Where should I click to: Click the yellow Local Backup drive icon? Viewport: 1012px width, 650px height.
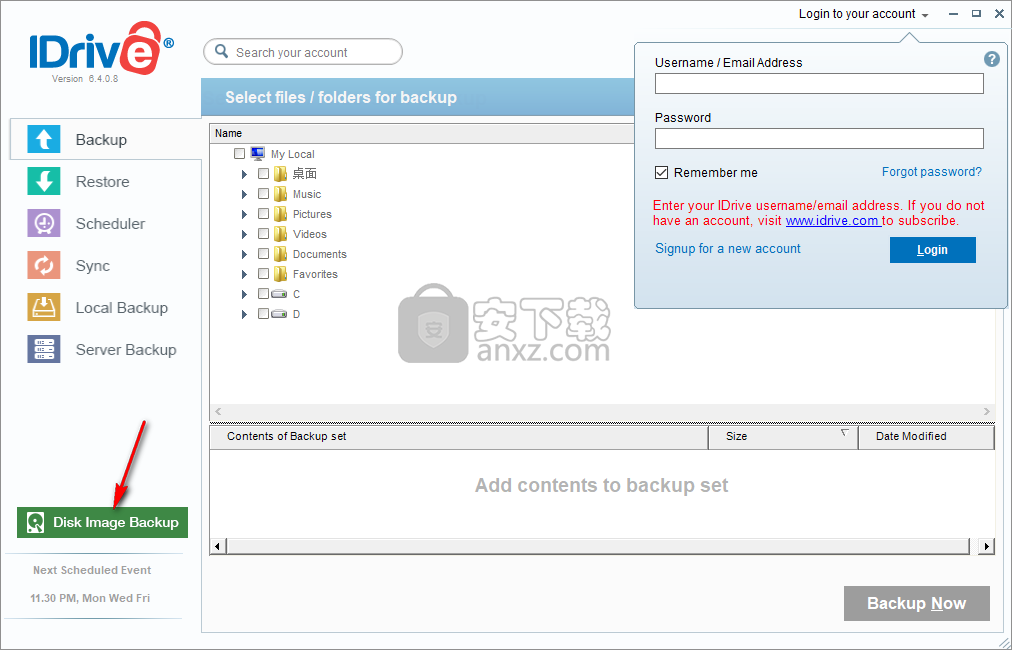(44, 307)
